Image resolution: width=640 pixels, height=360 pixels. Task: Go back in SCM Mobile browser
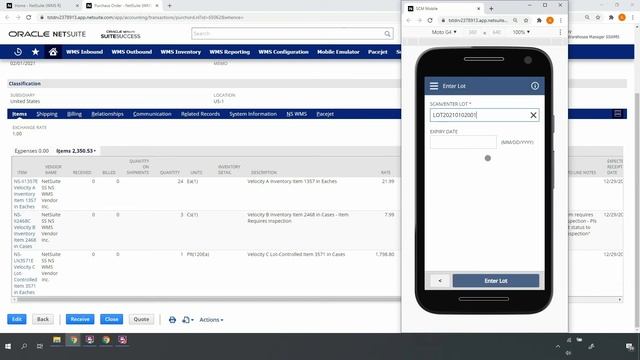click(409, 20)
